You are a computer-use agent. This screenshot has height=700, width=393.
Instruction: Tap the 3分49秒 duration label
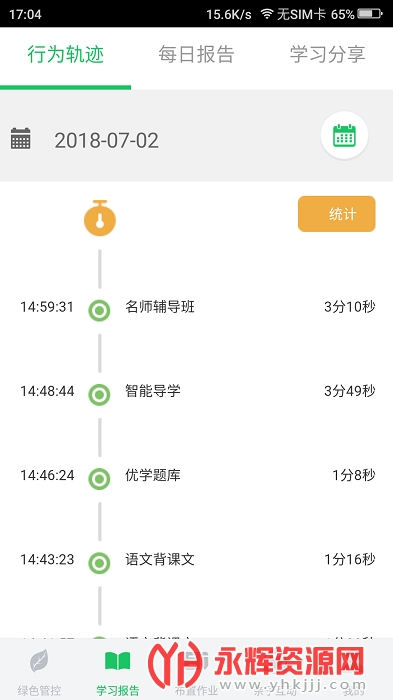tap(350, 391)
